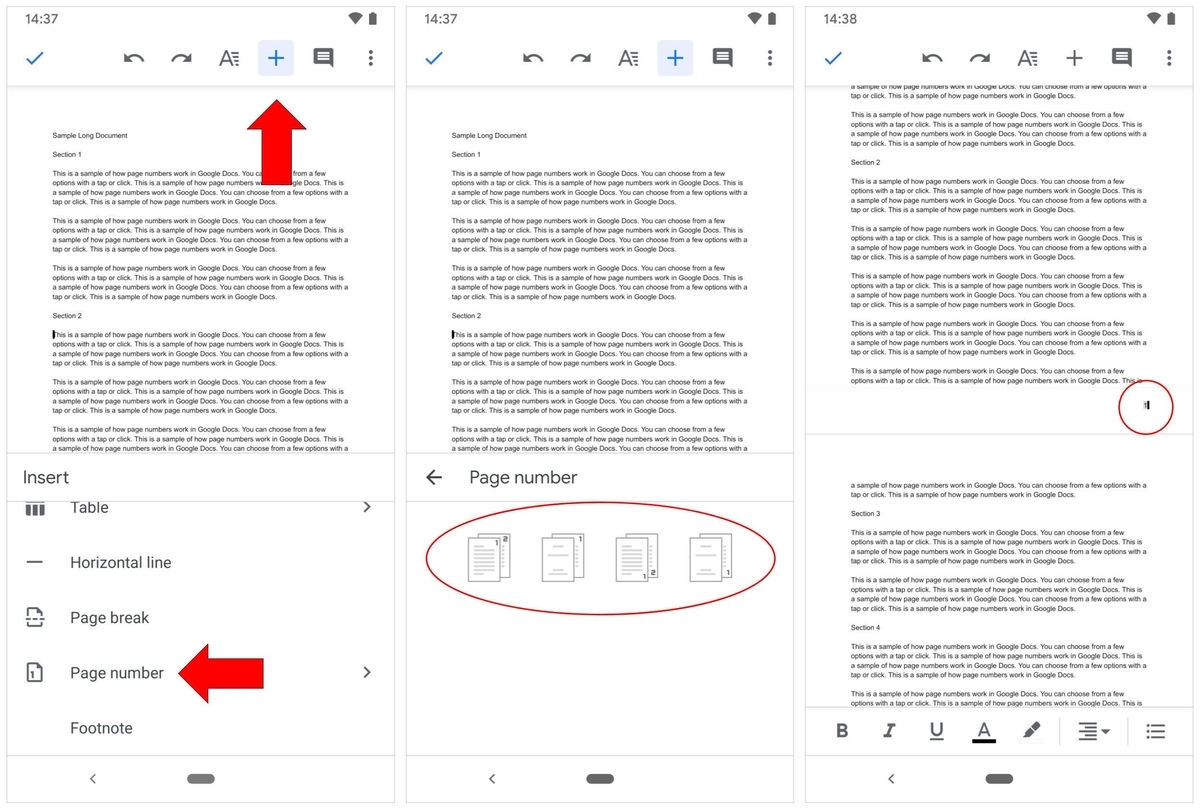1200x809 pixels.
Task: Open three-dot overflow menu in middle screen
Action: [x=770, y=58]
